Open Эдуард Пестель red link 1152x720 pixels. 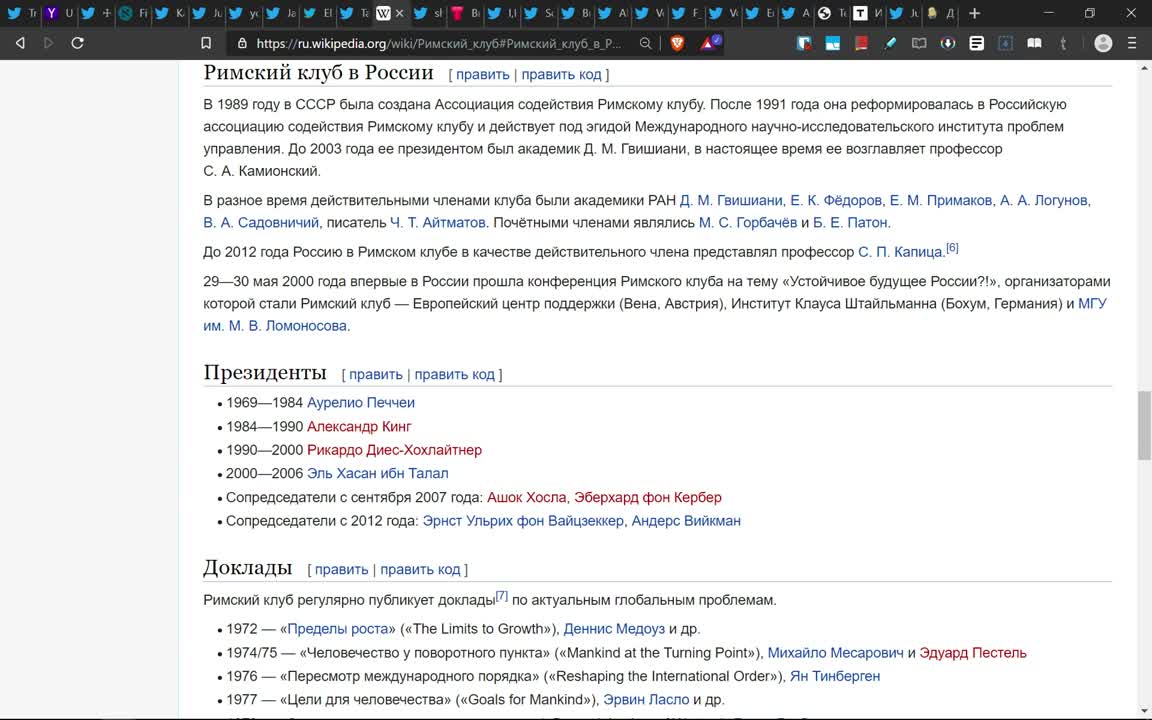[973, 652]
